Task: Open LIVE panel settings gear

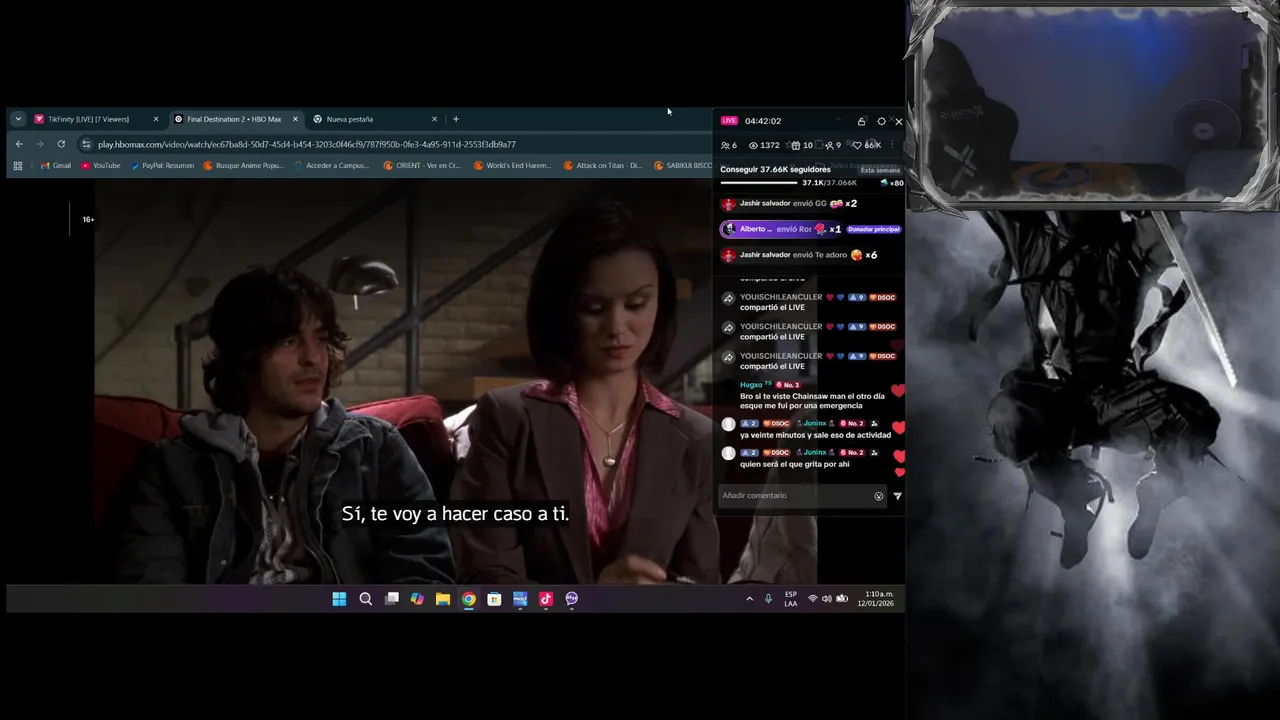Action: click(881, 121)
